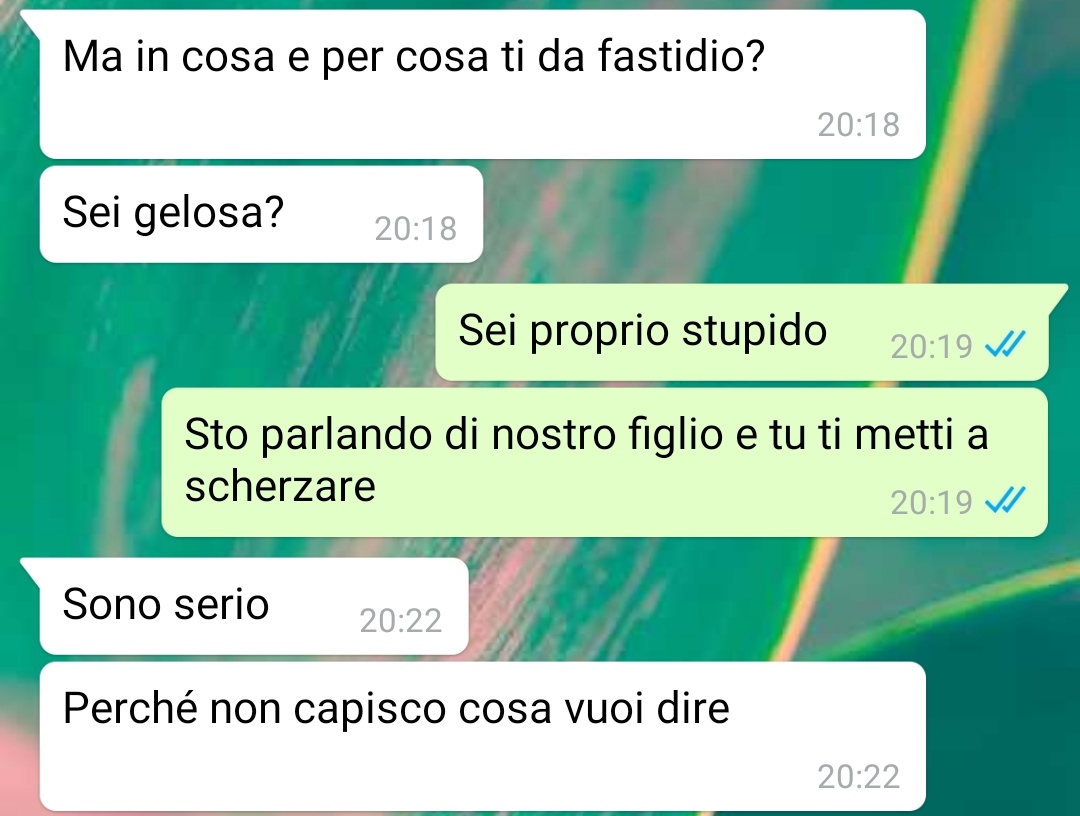Click the word 'fastidio?' in the top message
The width and height of the screenshot is (1080, 816).
point(681,56)
